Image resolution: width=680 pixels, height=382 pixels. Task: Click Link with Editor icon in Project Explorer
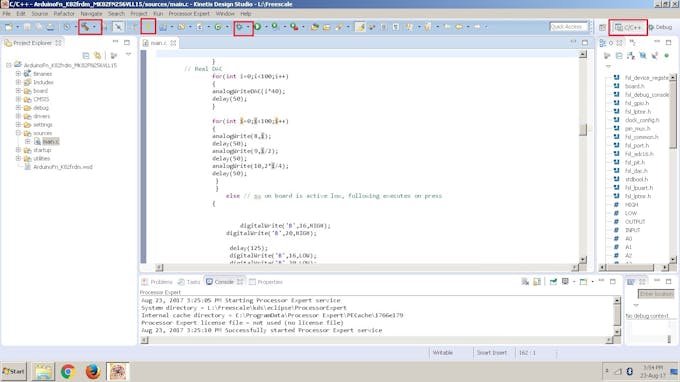coord(98,56)
